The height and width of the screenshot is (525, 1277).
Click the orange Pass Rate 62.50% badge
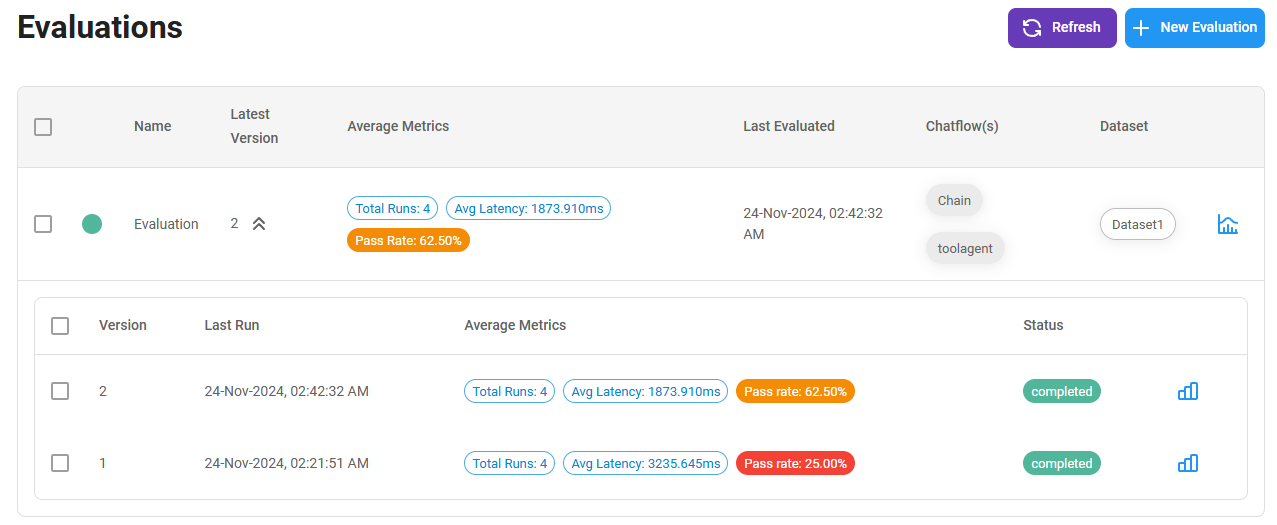(x=408, y=240)
